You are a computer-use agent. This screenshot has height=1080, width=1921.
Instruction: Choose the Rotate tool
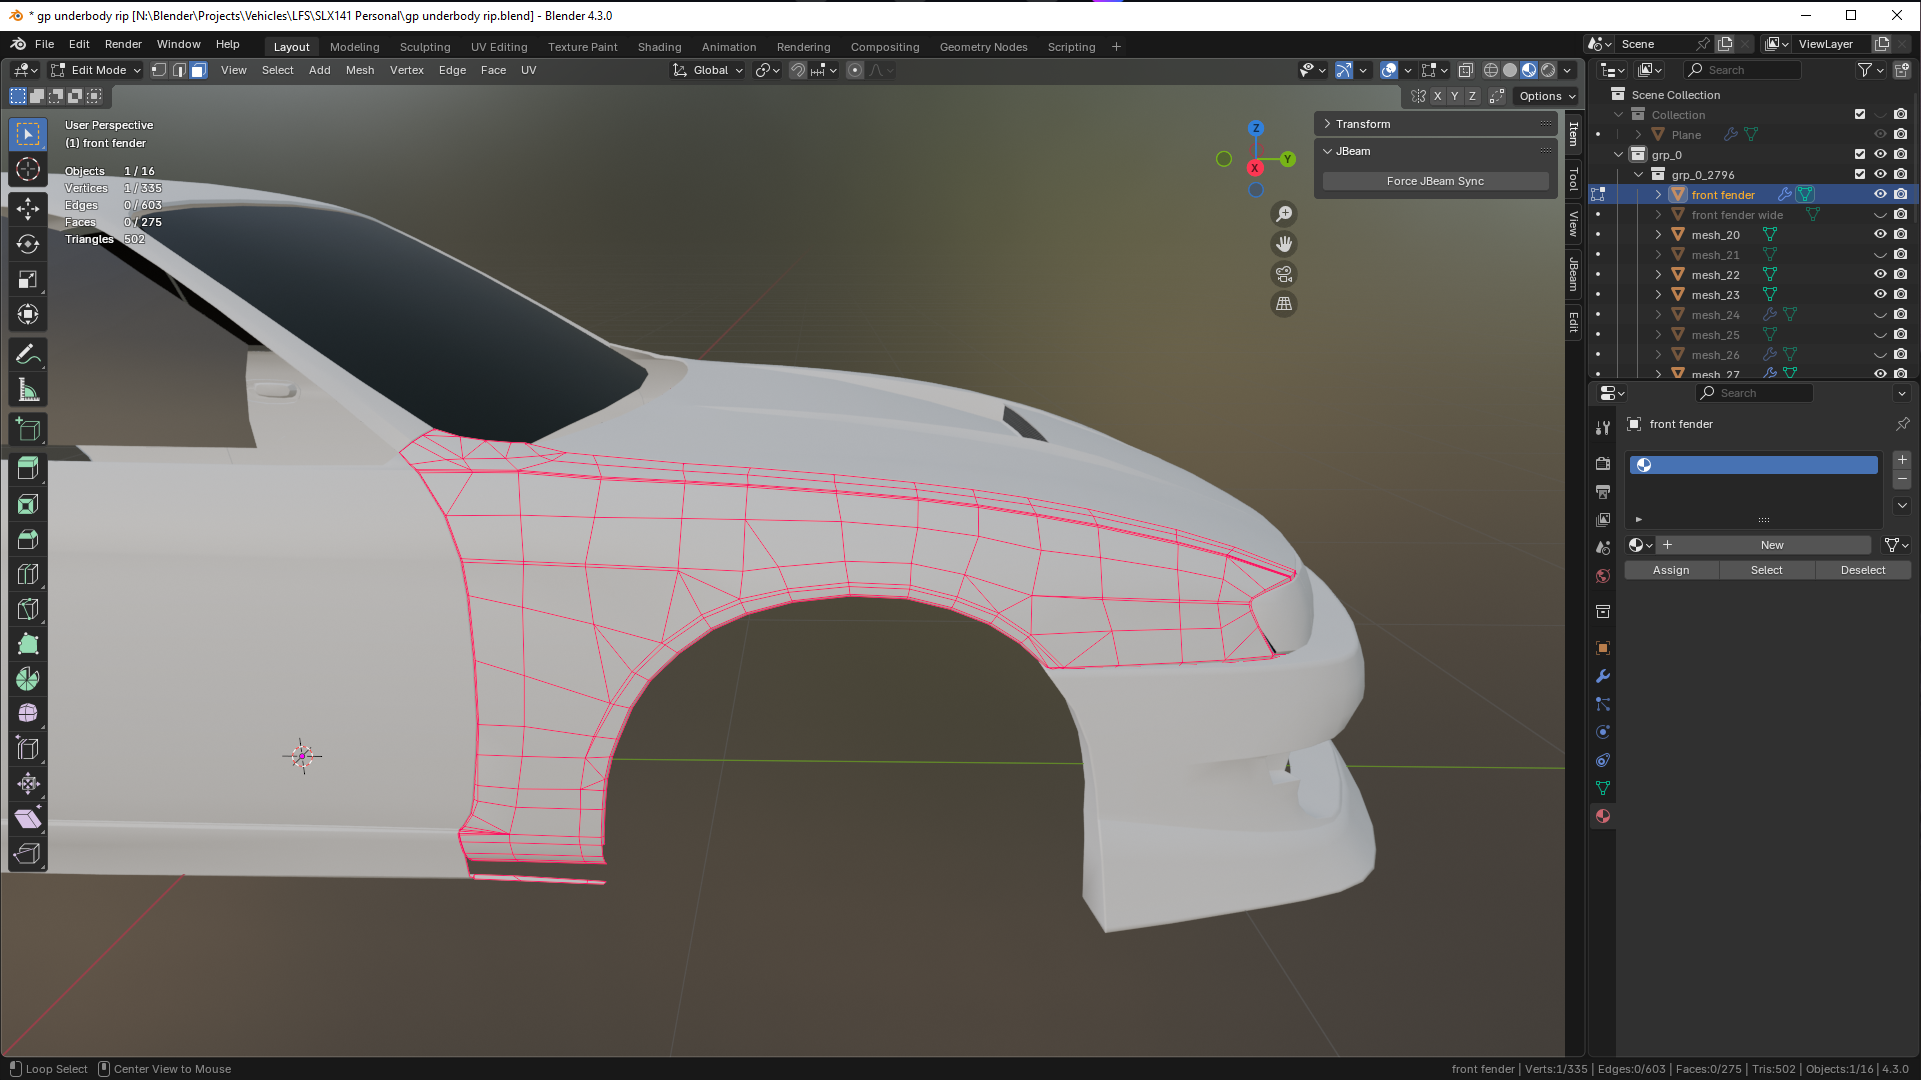click(x=28, y=244)
